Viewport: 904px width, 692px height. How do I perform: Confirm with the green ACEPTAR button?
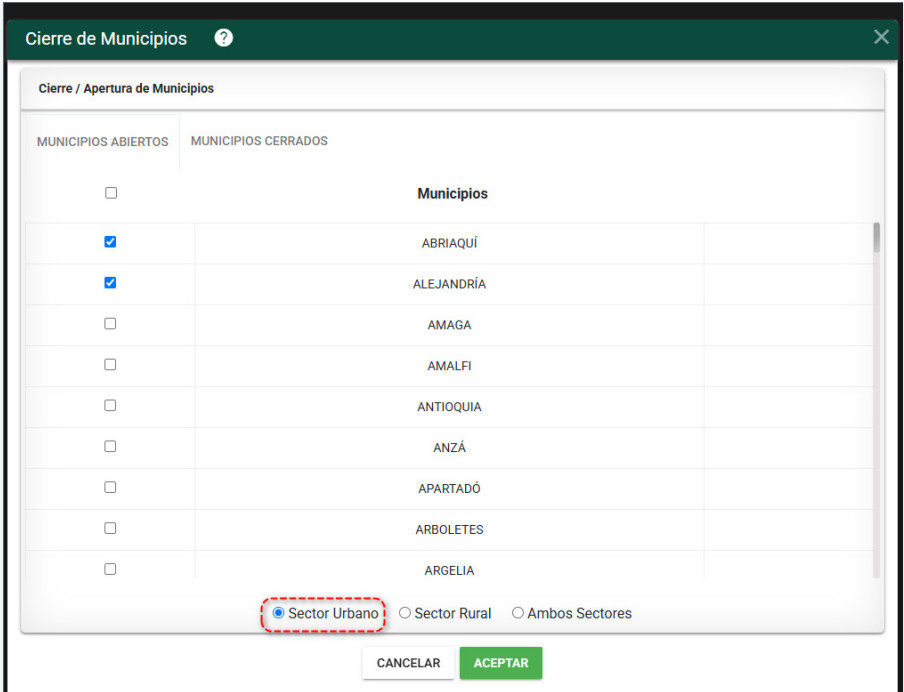501,663
